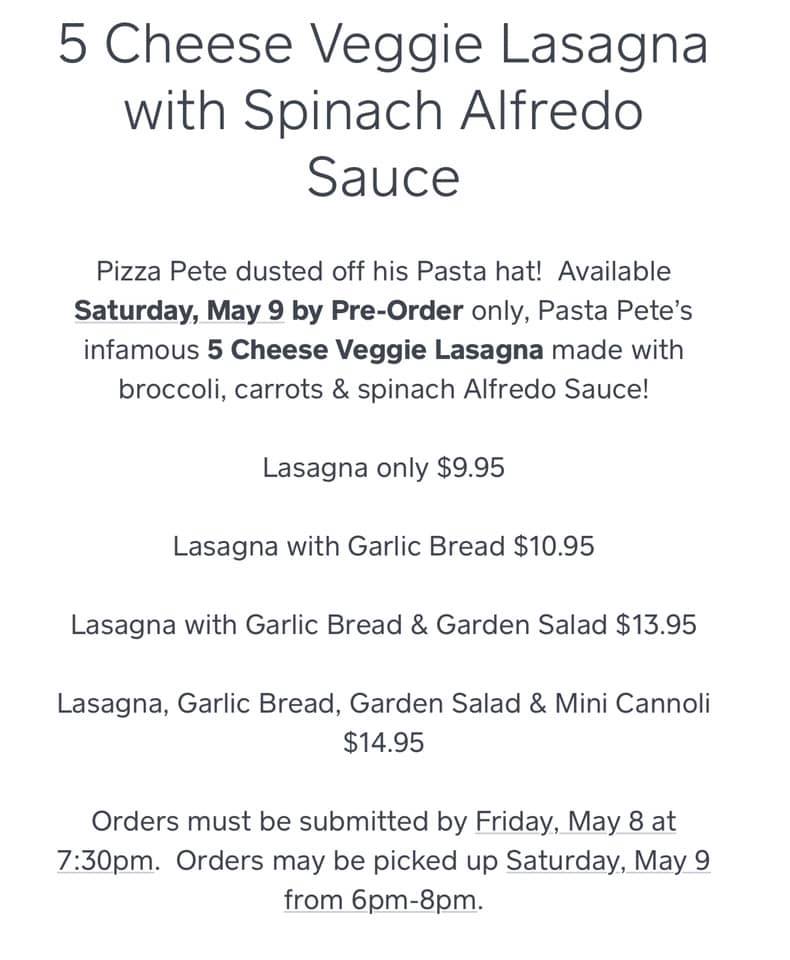This screenshot has height=960, width=790.
Task: Click the bold 'by Pre-Order' text
Action: tap(377, 310)
